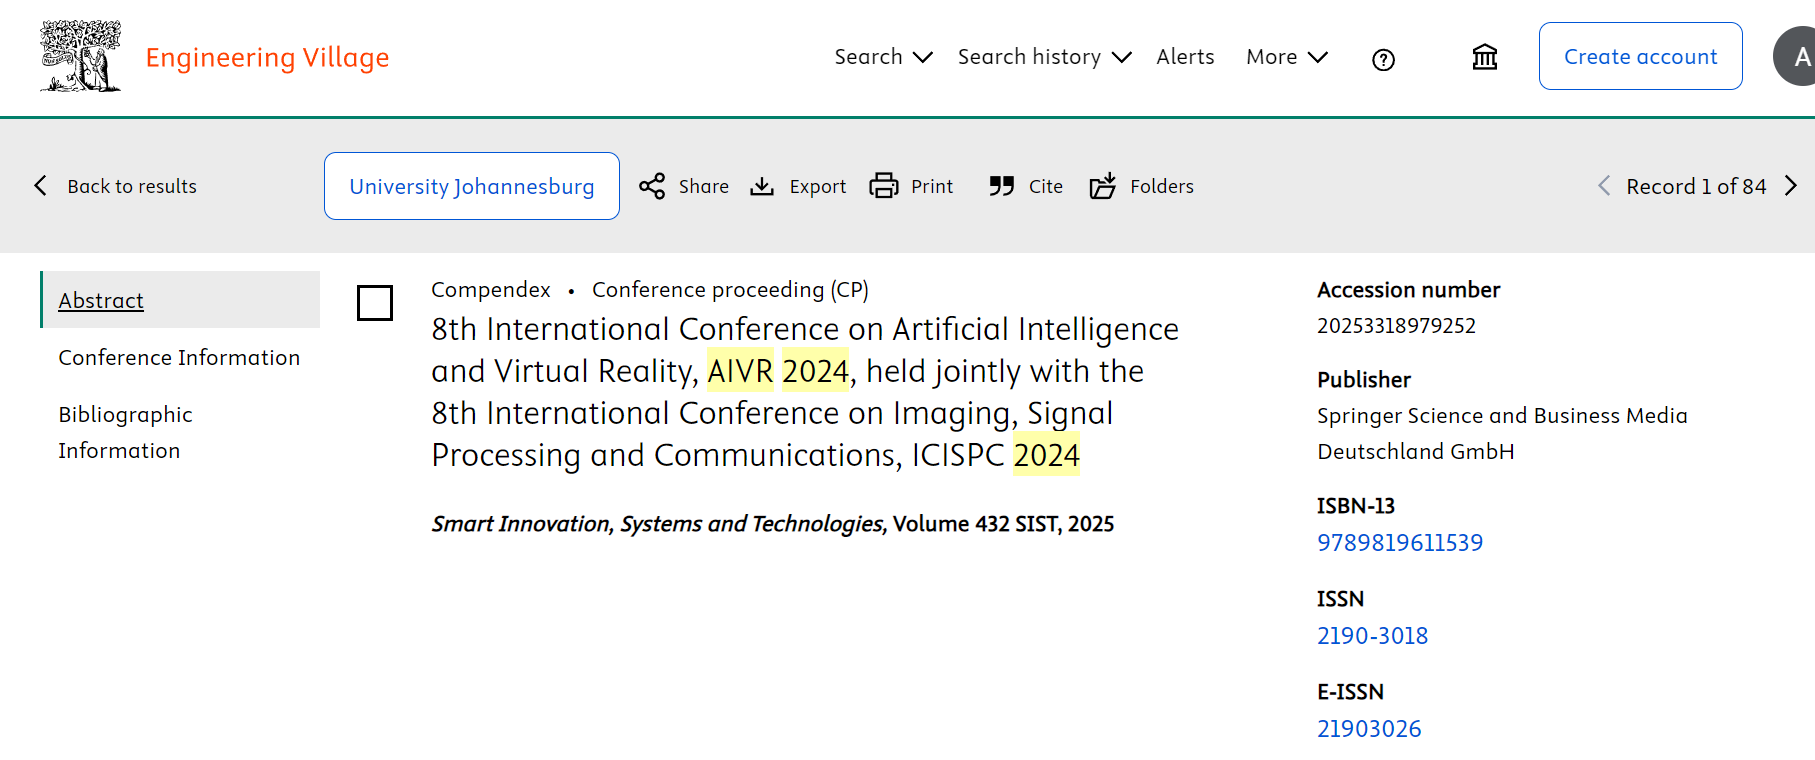Open the help question mark icon
The image size is (1815, 760).
tap(1383, 60)
